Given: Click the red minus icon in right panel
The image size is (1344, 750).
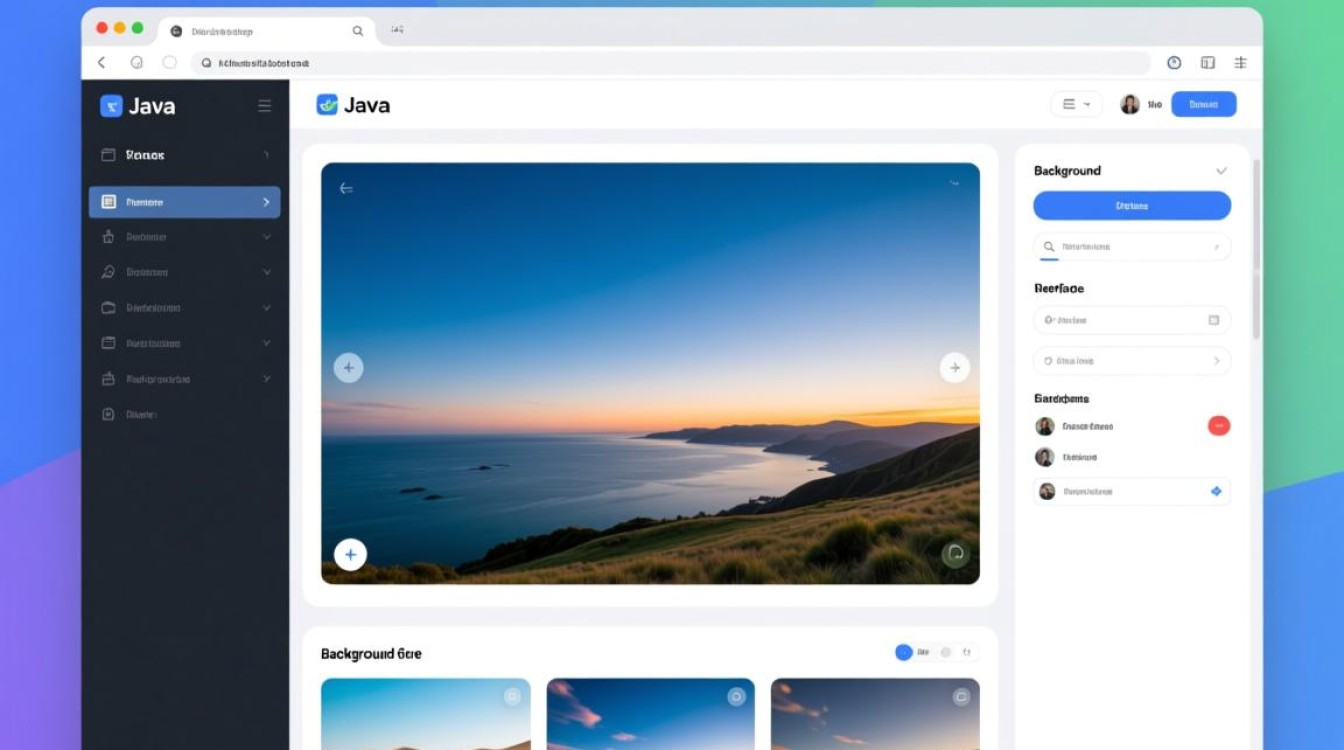Looking at the screenshot, I should point(1218,426).
